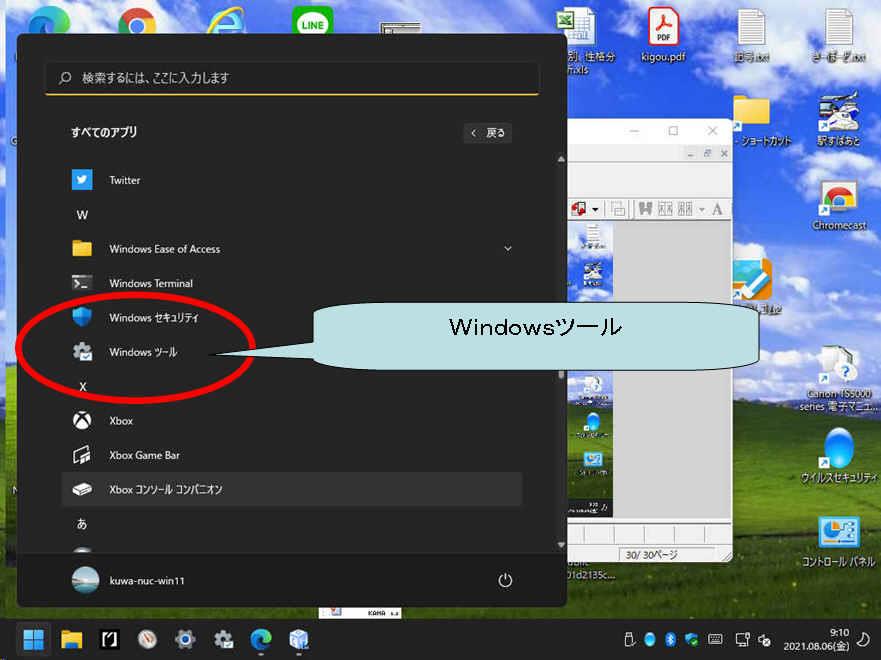This screenshot has height=660, width=881.
Task: Click the Windows Ease of Access folder icon
Action: (82, 249)
